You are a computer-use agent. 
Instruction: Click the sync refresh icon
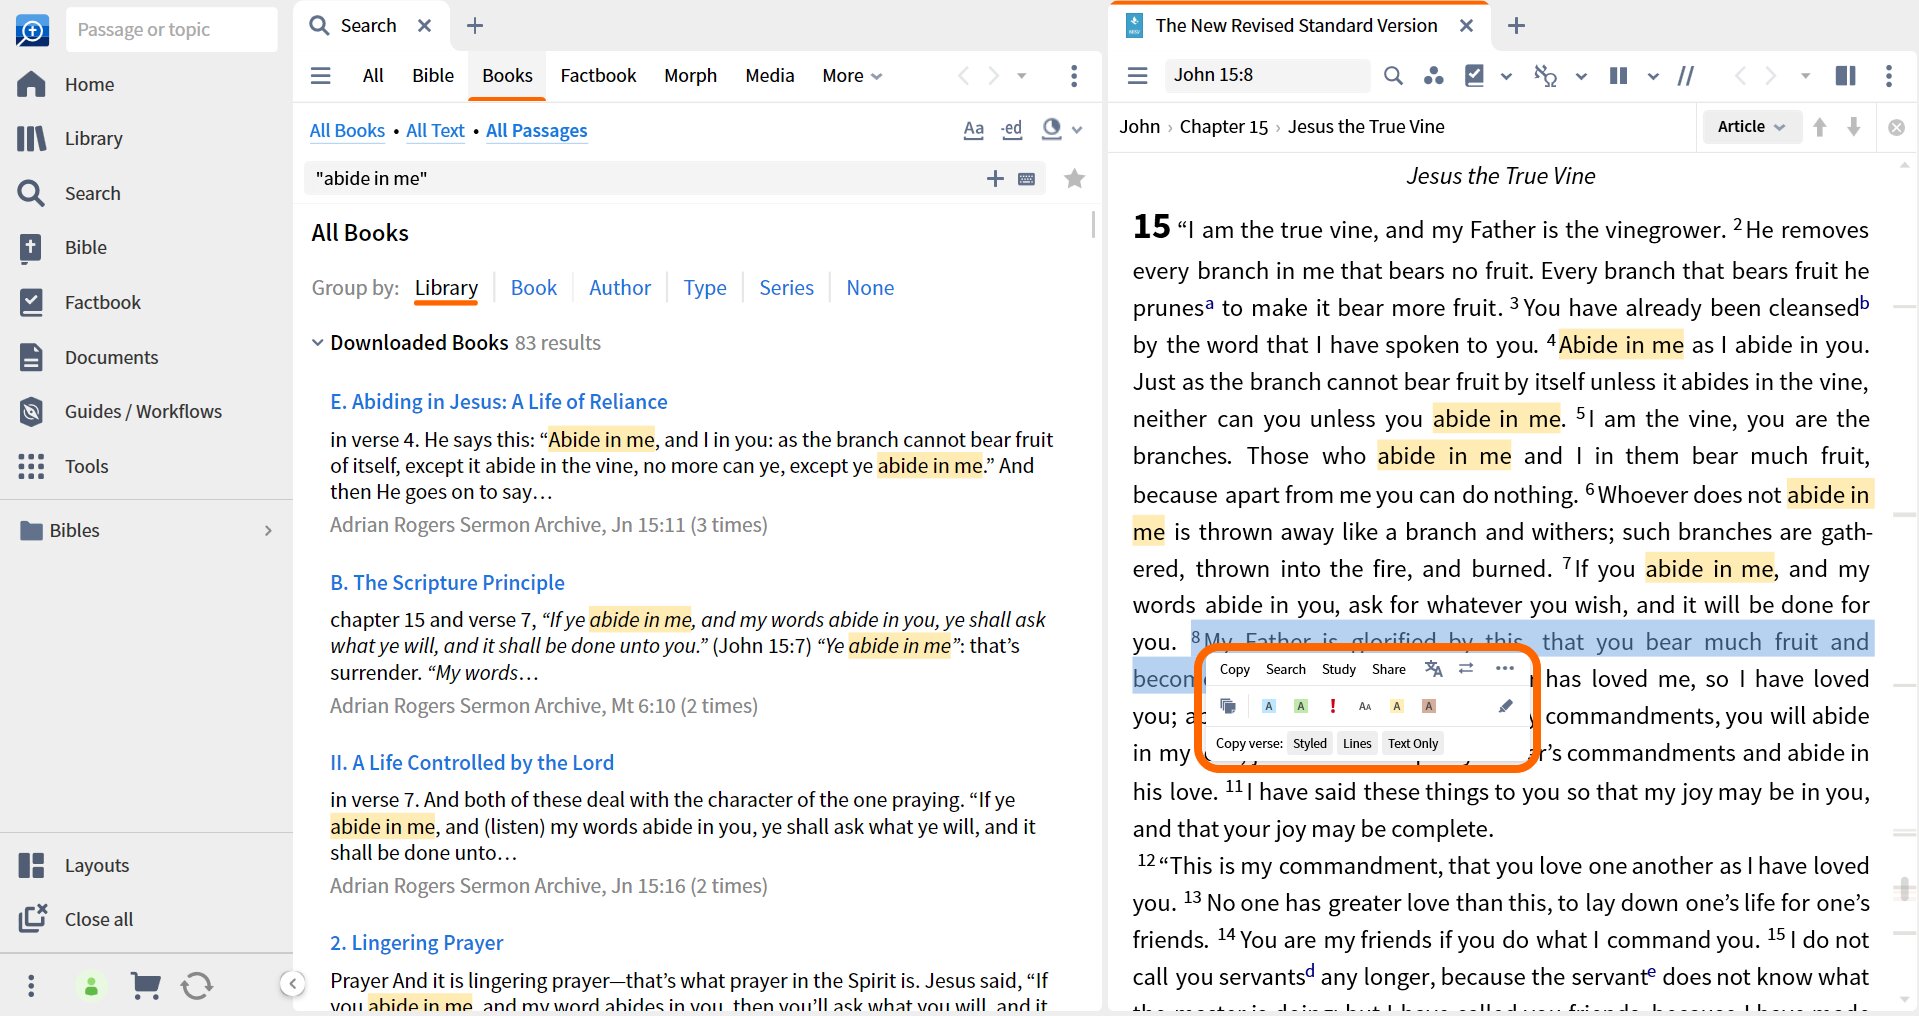pos(197,986)
